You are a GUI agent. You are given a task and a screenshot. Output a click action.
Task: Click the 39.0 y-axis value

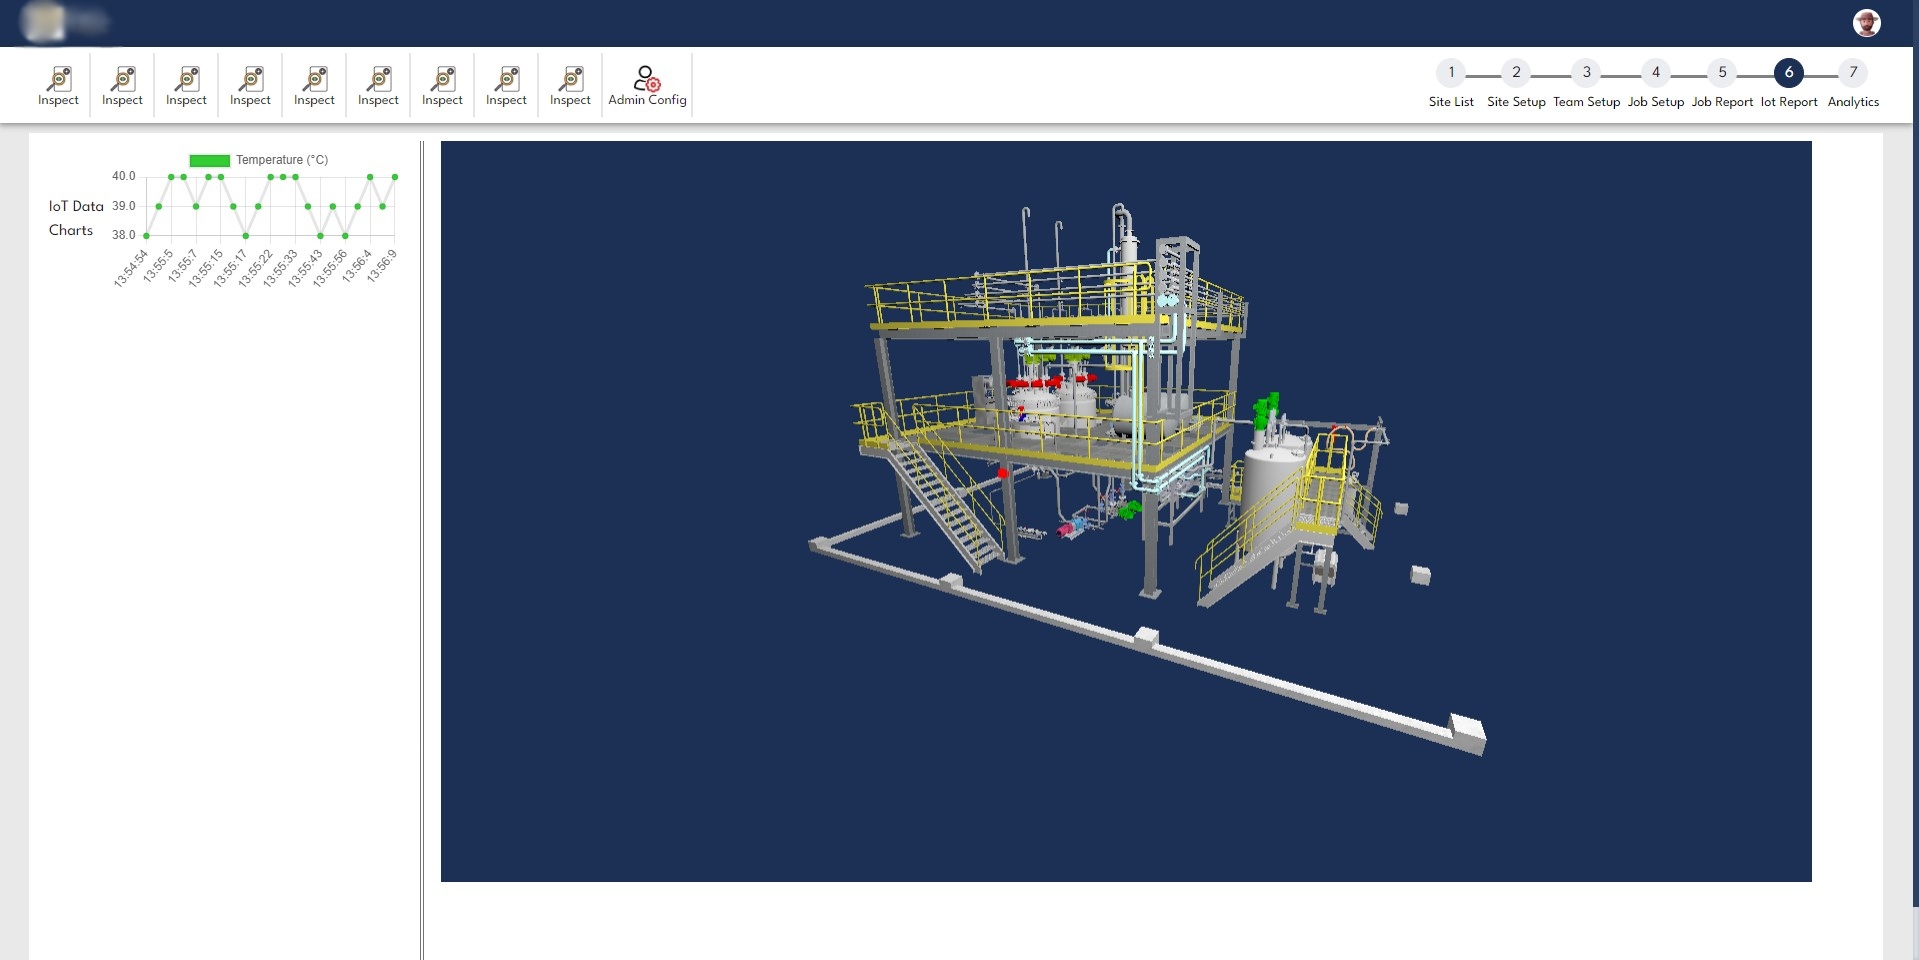tap(123, 206)
